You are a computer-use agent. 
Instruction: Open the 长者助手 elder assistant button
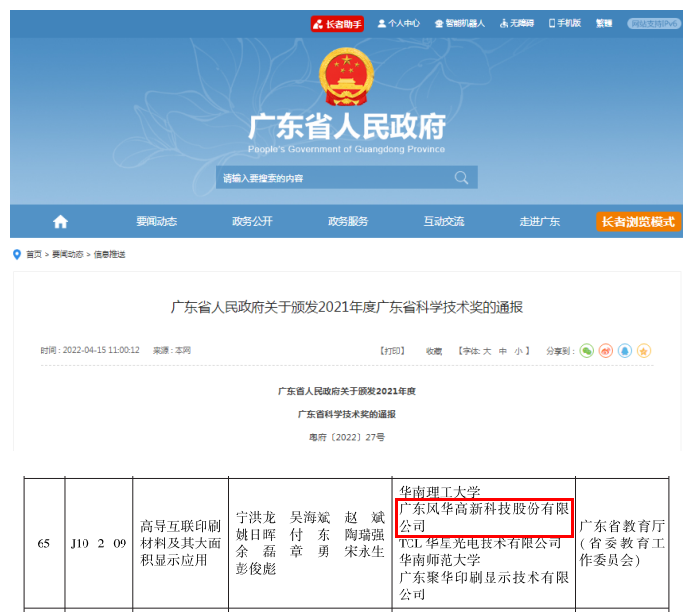pos(337,24)
